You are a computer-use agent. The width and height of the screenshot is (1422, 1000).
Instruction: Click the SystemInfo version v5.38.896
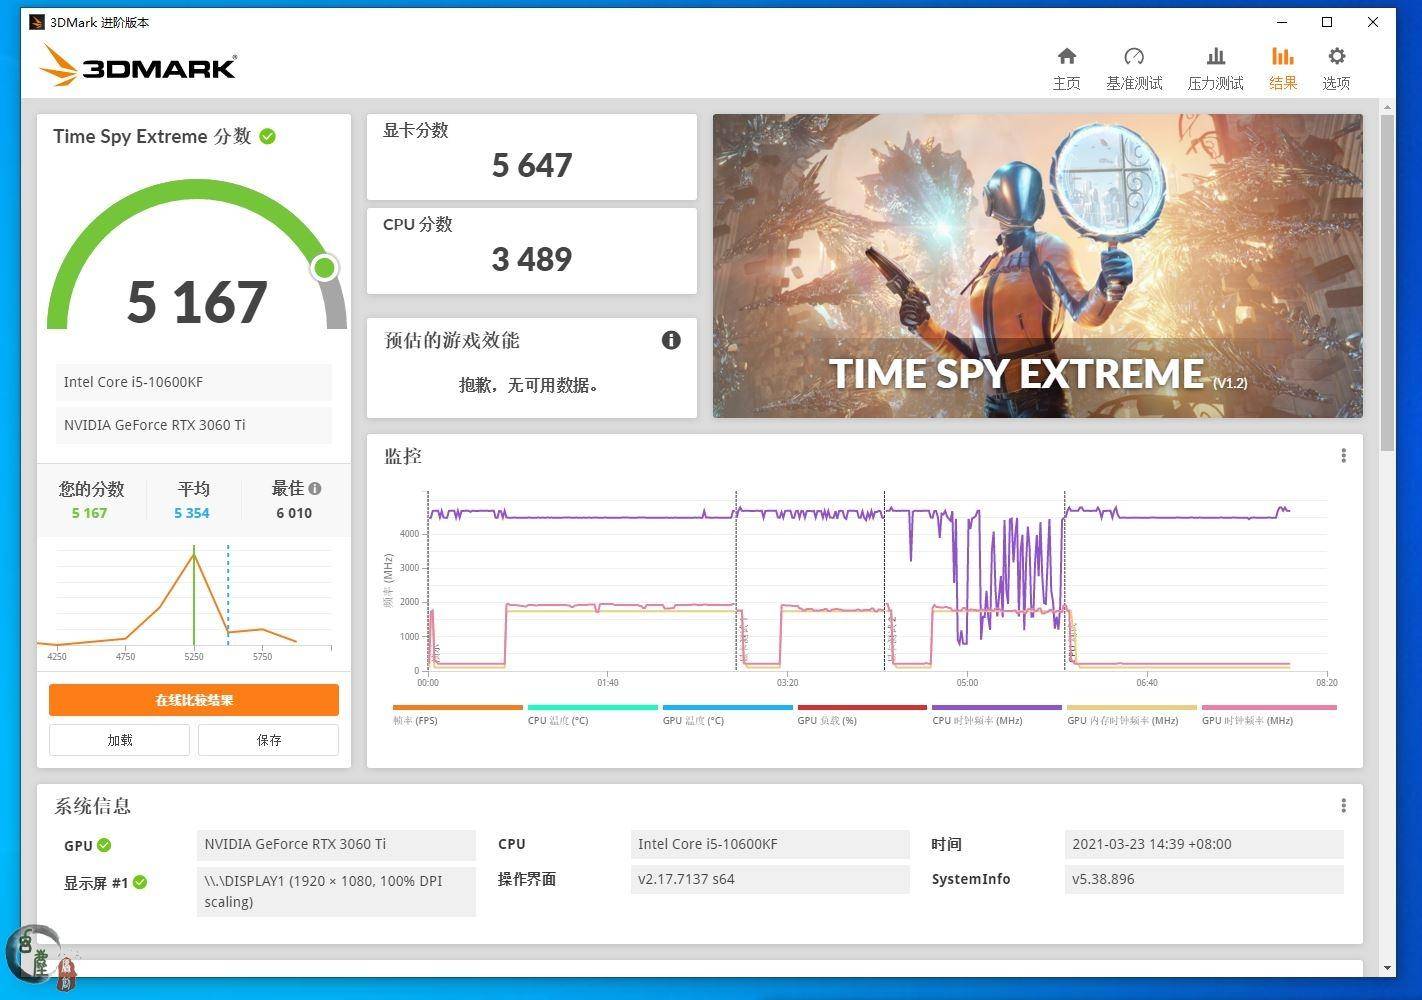[1204, 879]
